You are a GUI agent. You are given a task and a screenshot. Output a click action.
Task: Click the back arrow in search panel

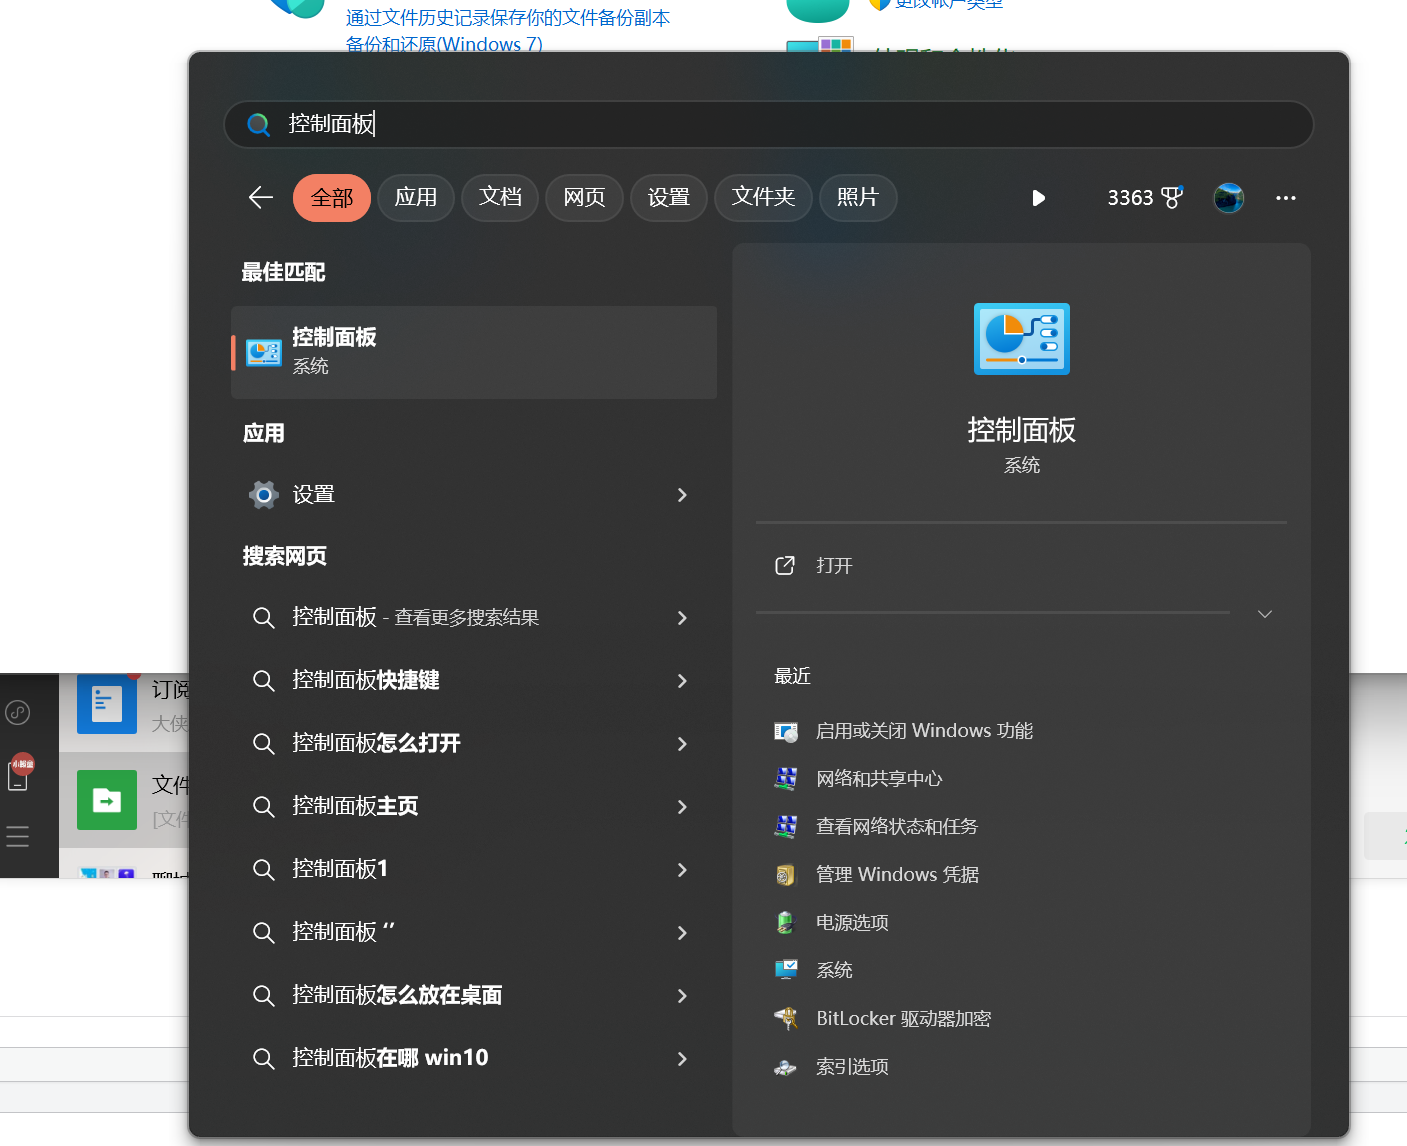[x=261, y=198]
